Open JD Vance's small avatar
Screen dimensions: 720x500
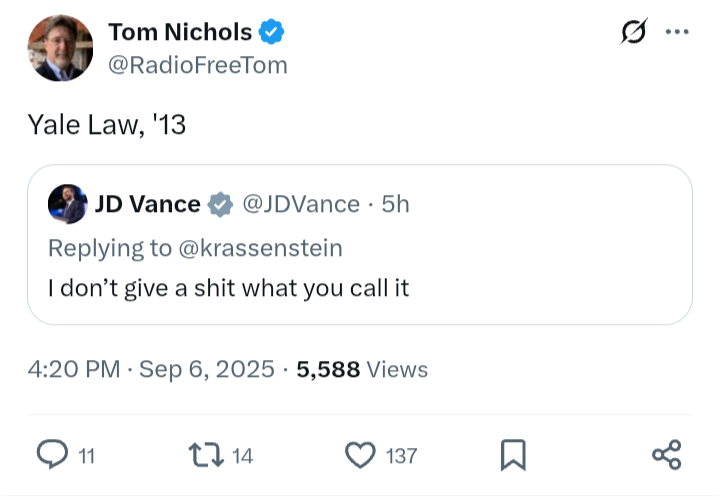pos(67,204)
